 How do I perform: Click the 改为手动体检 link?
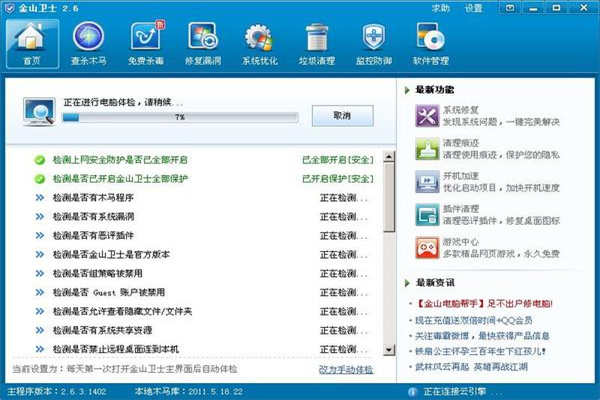[x=346, y=370]
